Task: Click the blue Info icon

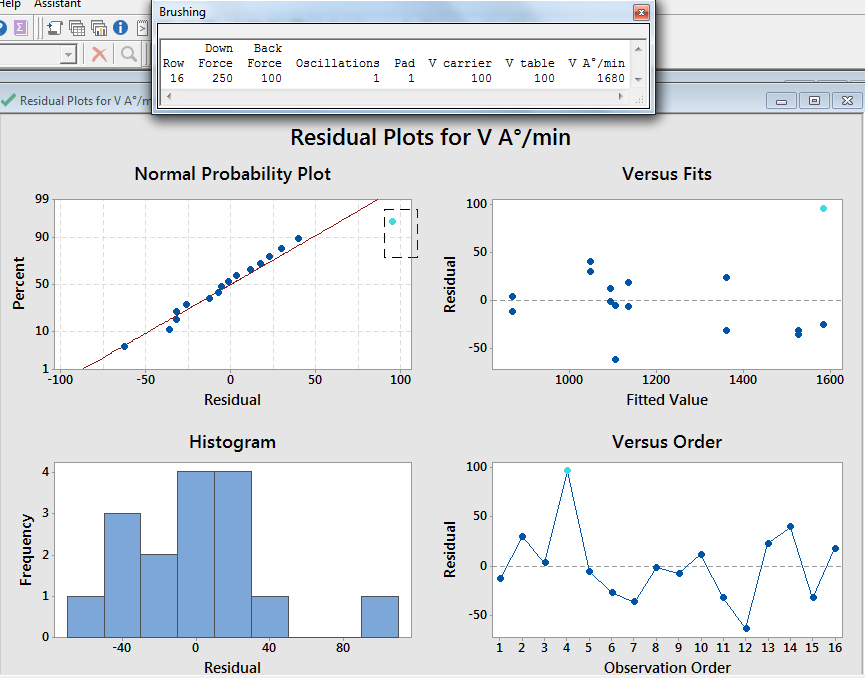Action: [x=120, y=27]
